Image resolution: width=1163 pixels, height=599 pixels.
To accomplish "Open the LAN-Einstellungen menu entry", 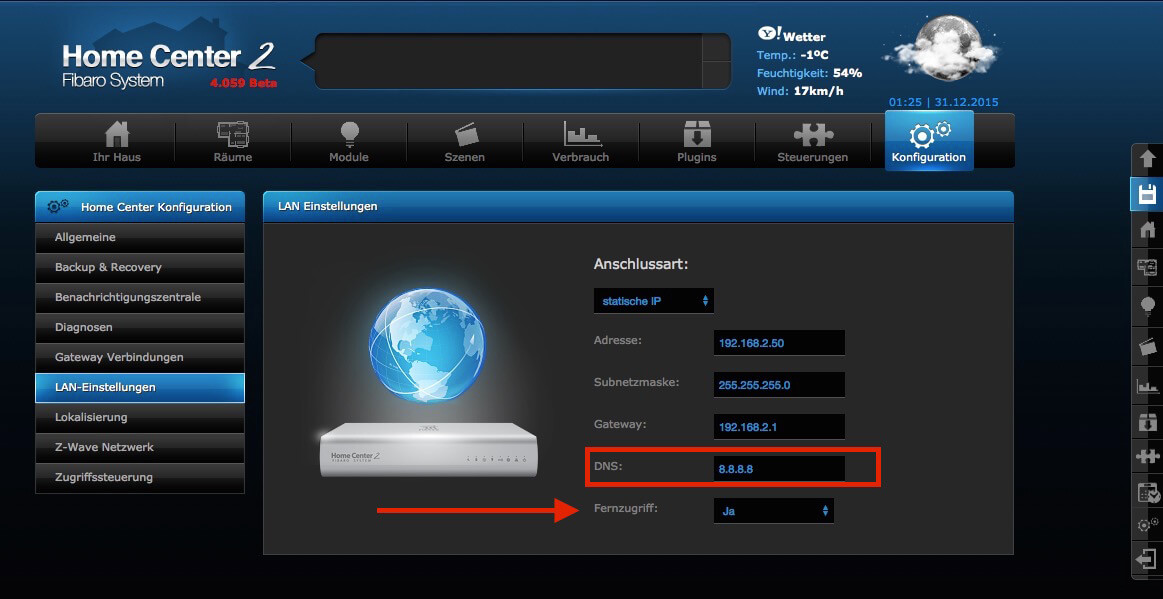I will point(139,387).
